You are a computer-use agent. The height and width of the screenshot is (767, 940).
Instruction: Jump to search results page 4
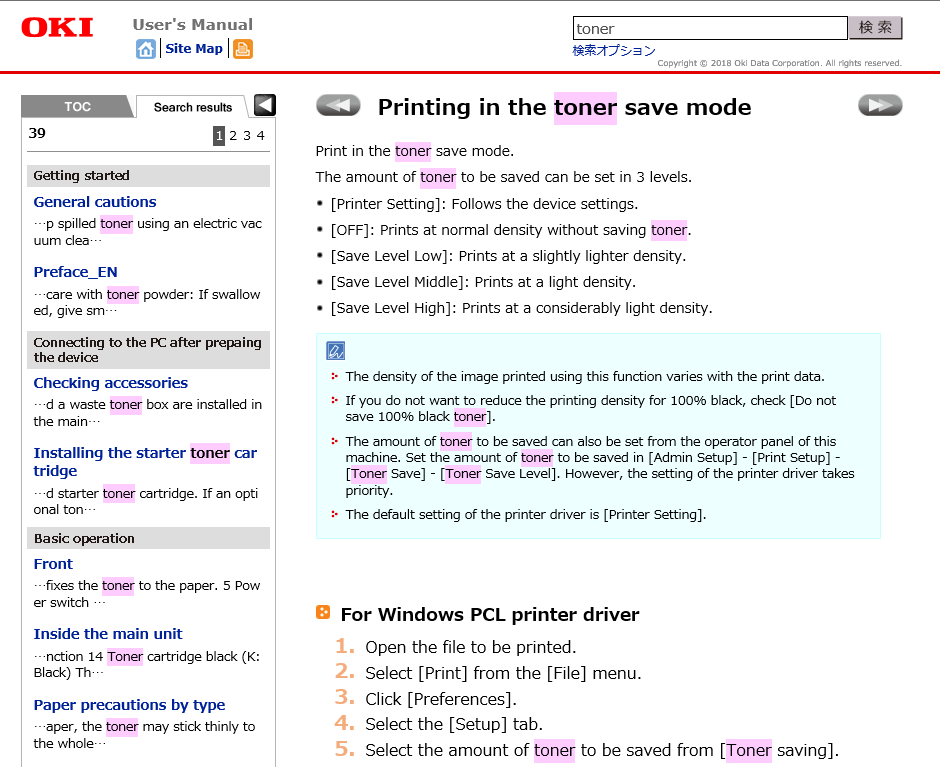261,136
